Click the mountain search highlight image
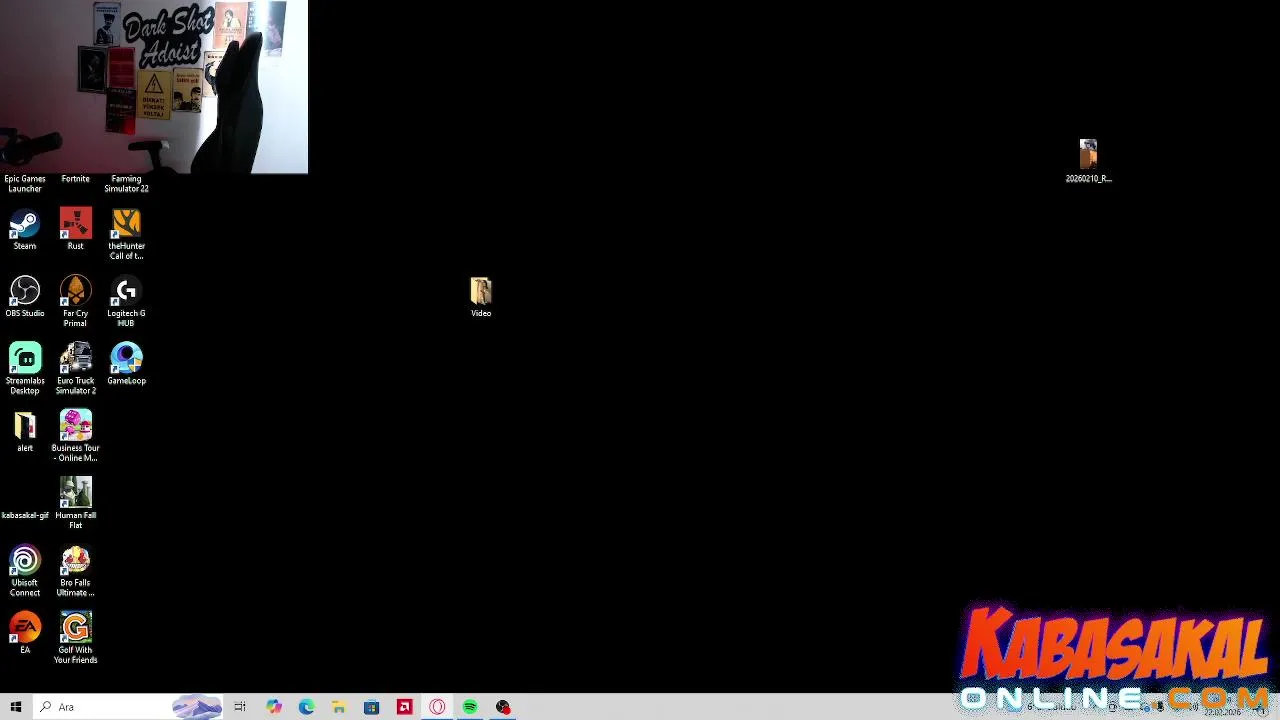 [197, 707]
